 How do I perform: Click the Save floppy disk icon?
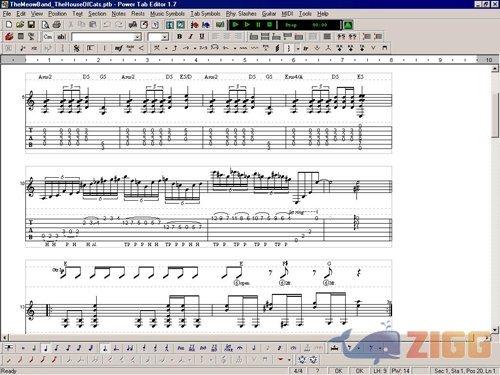31,25
